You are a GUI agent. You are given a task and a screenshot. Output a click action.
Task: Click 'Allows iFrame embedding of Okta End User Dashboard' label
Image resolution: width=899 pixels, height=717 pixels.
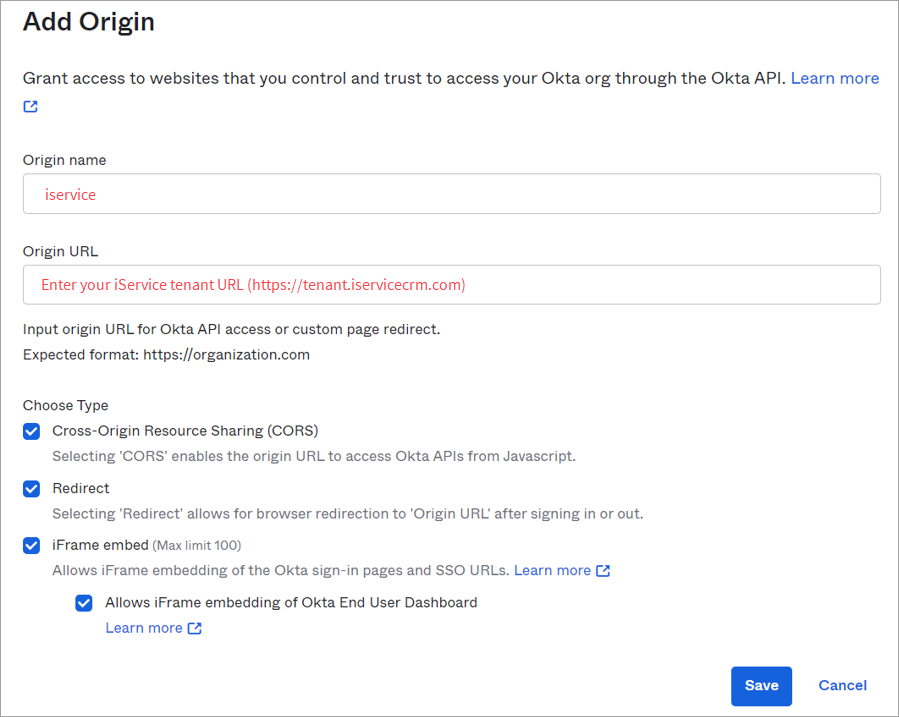[x=291, y=602]
